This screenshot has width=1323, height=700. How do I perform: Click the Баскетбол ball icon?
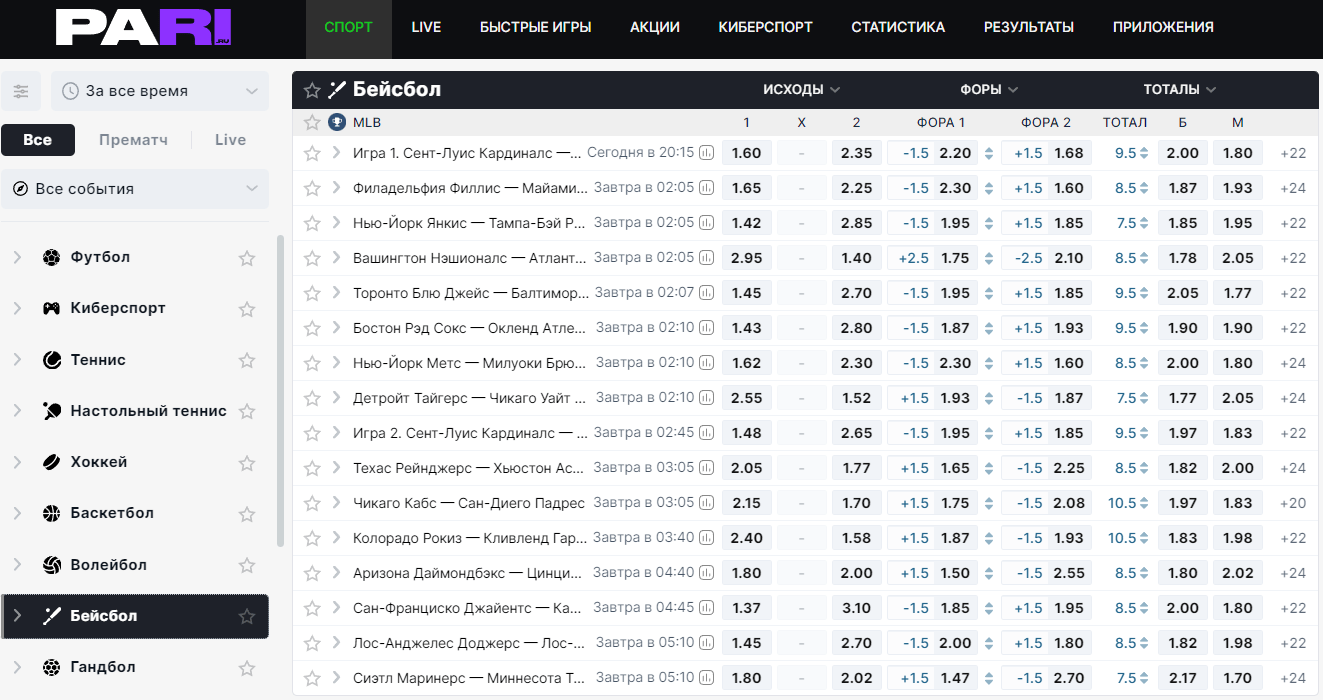click(51, 513)
